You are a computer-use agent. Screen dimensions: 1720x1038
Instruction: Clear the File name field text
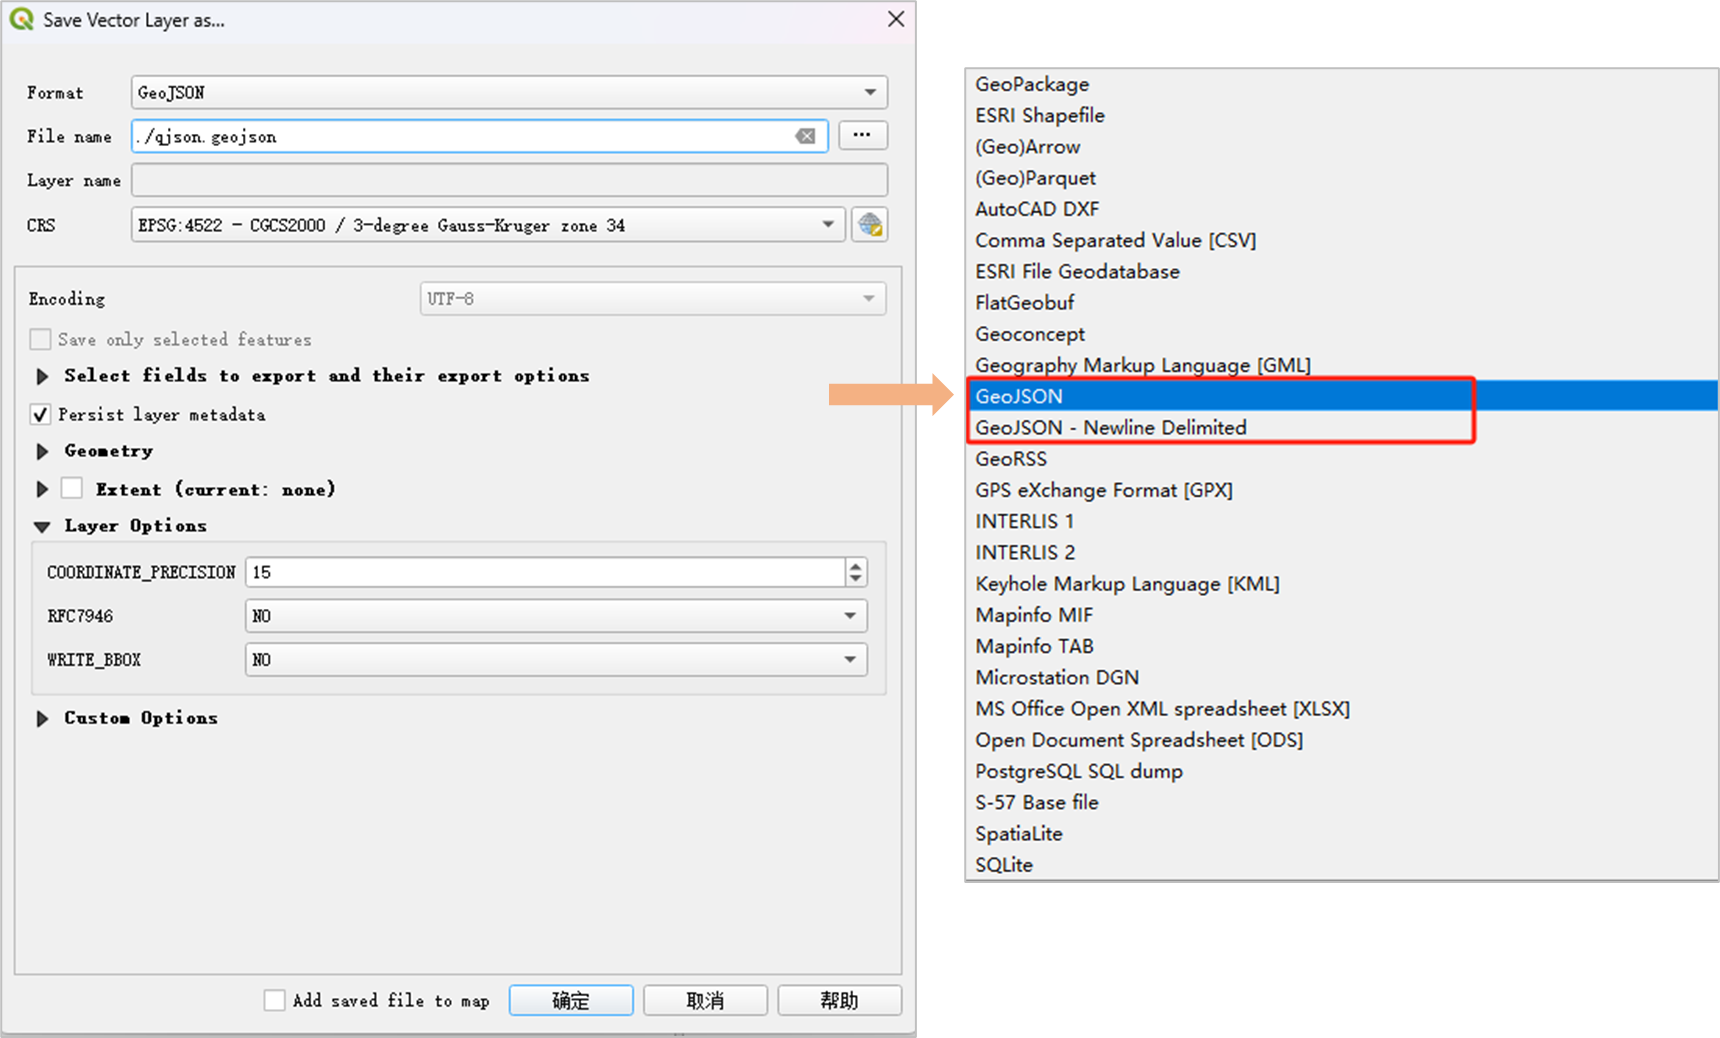click(805, 136)
